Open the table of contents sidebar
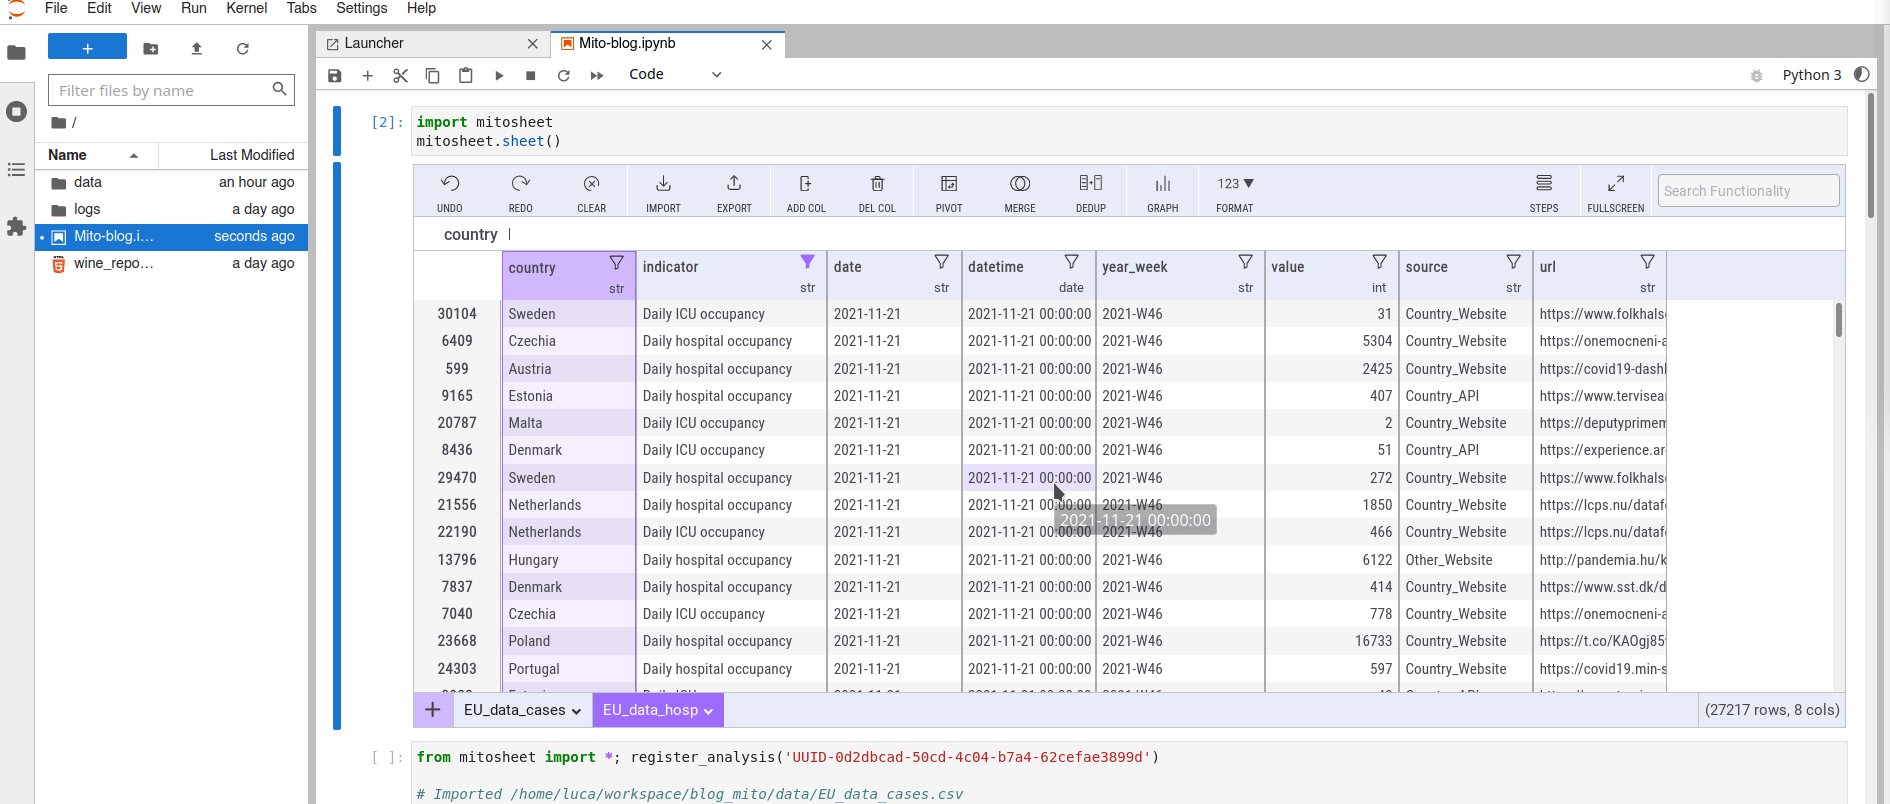 (x=16, y=170)
